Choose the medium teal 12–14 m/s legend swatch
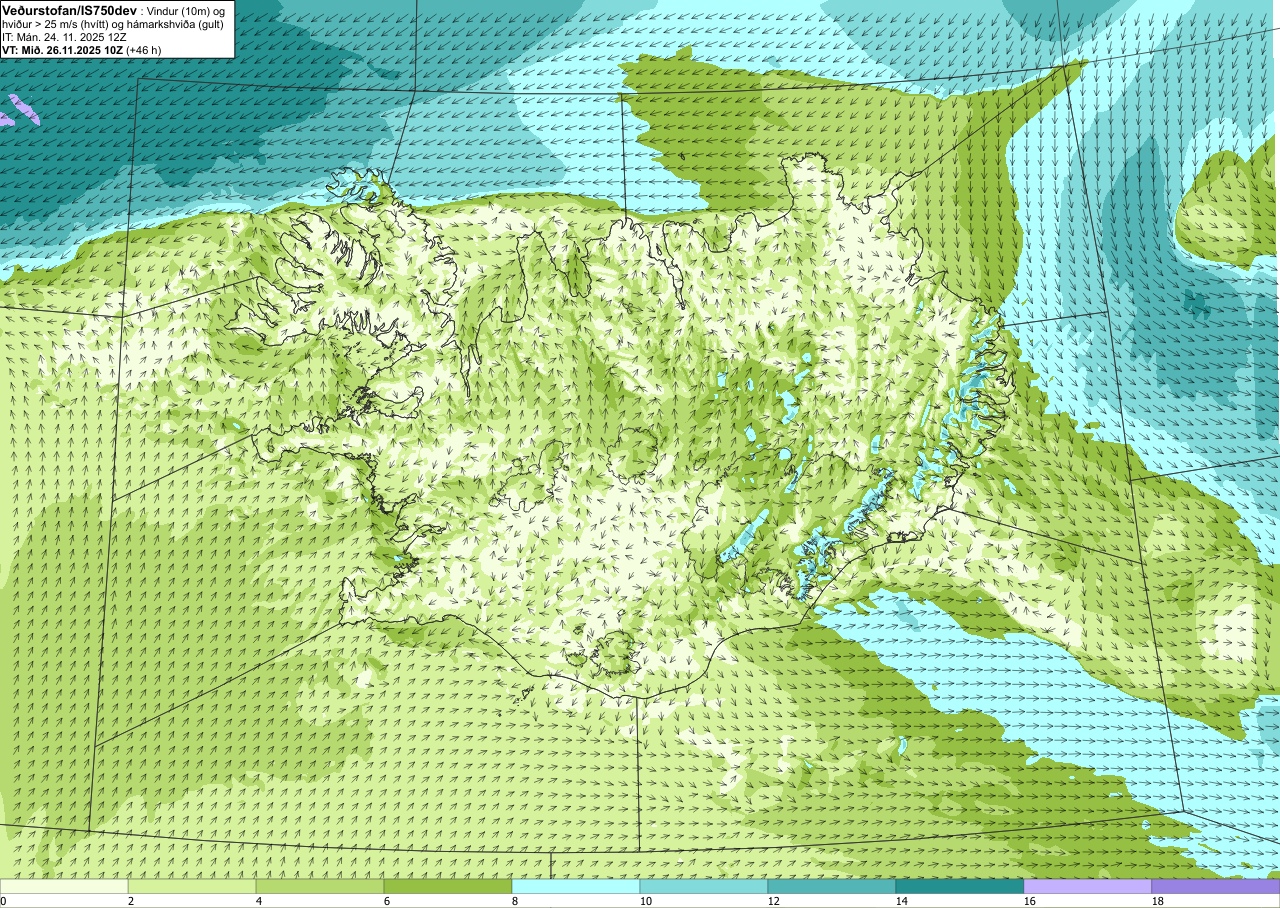Viewport: 1280px width, 908px height. coord(832,886)
